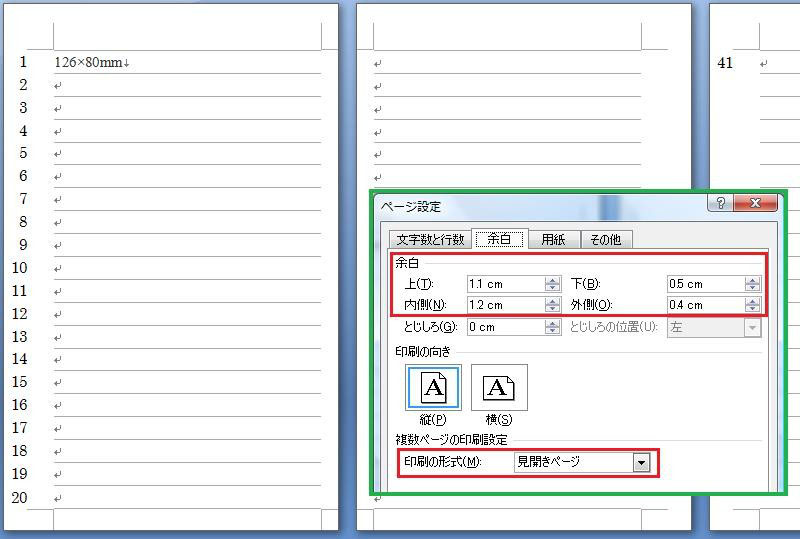Click the spinner on the 上(T) margin

click(553, 284)
